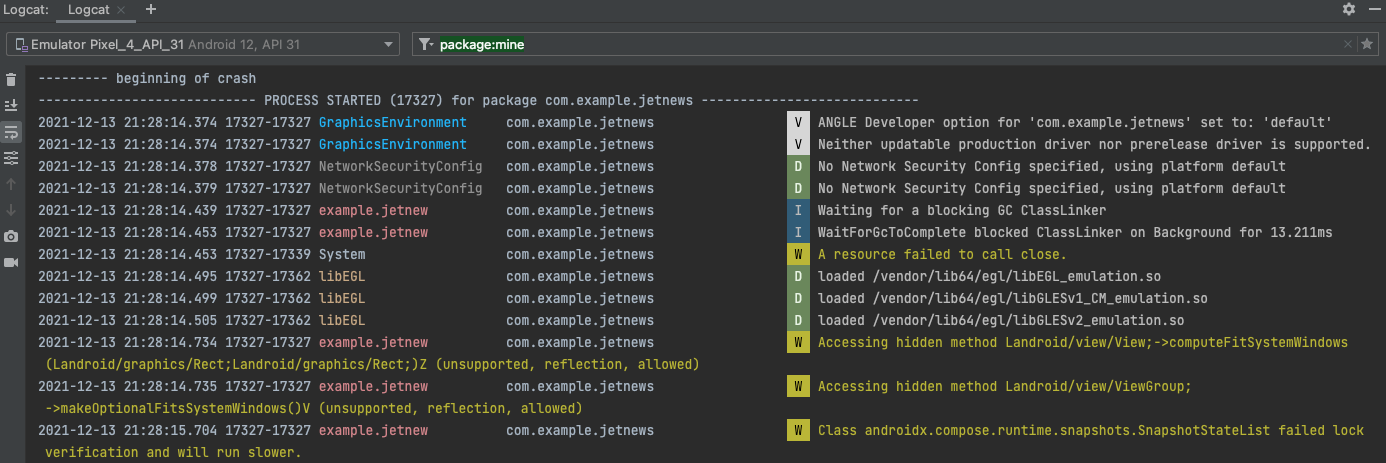Click the previous occurrence up arrow
This screenshot has width=1386, height=463.
(11, 184)
